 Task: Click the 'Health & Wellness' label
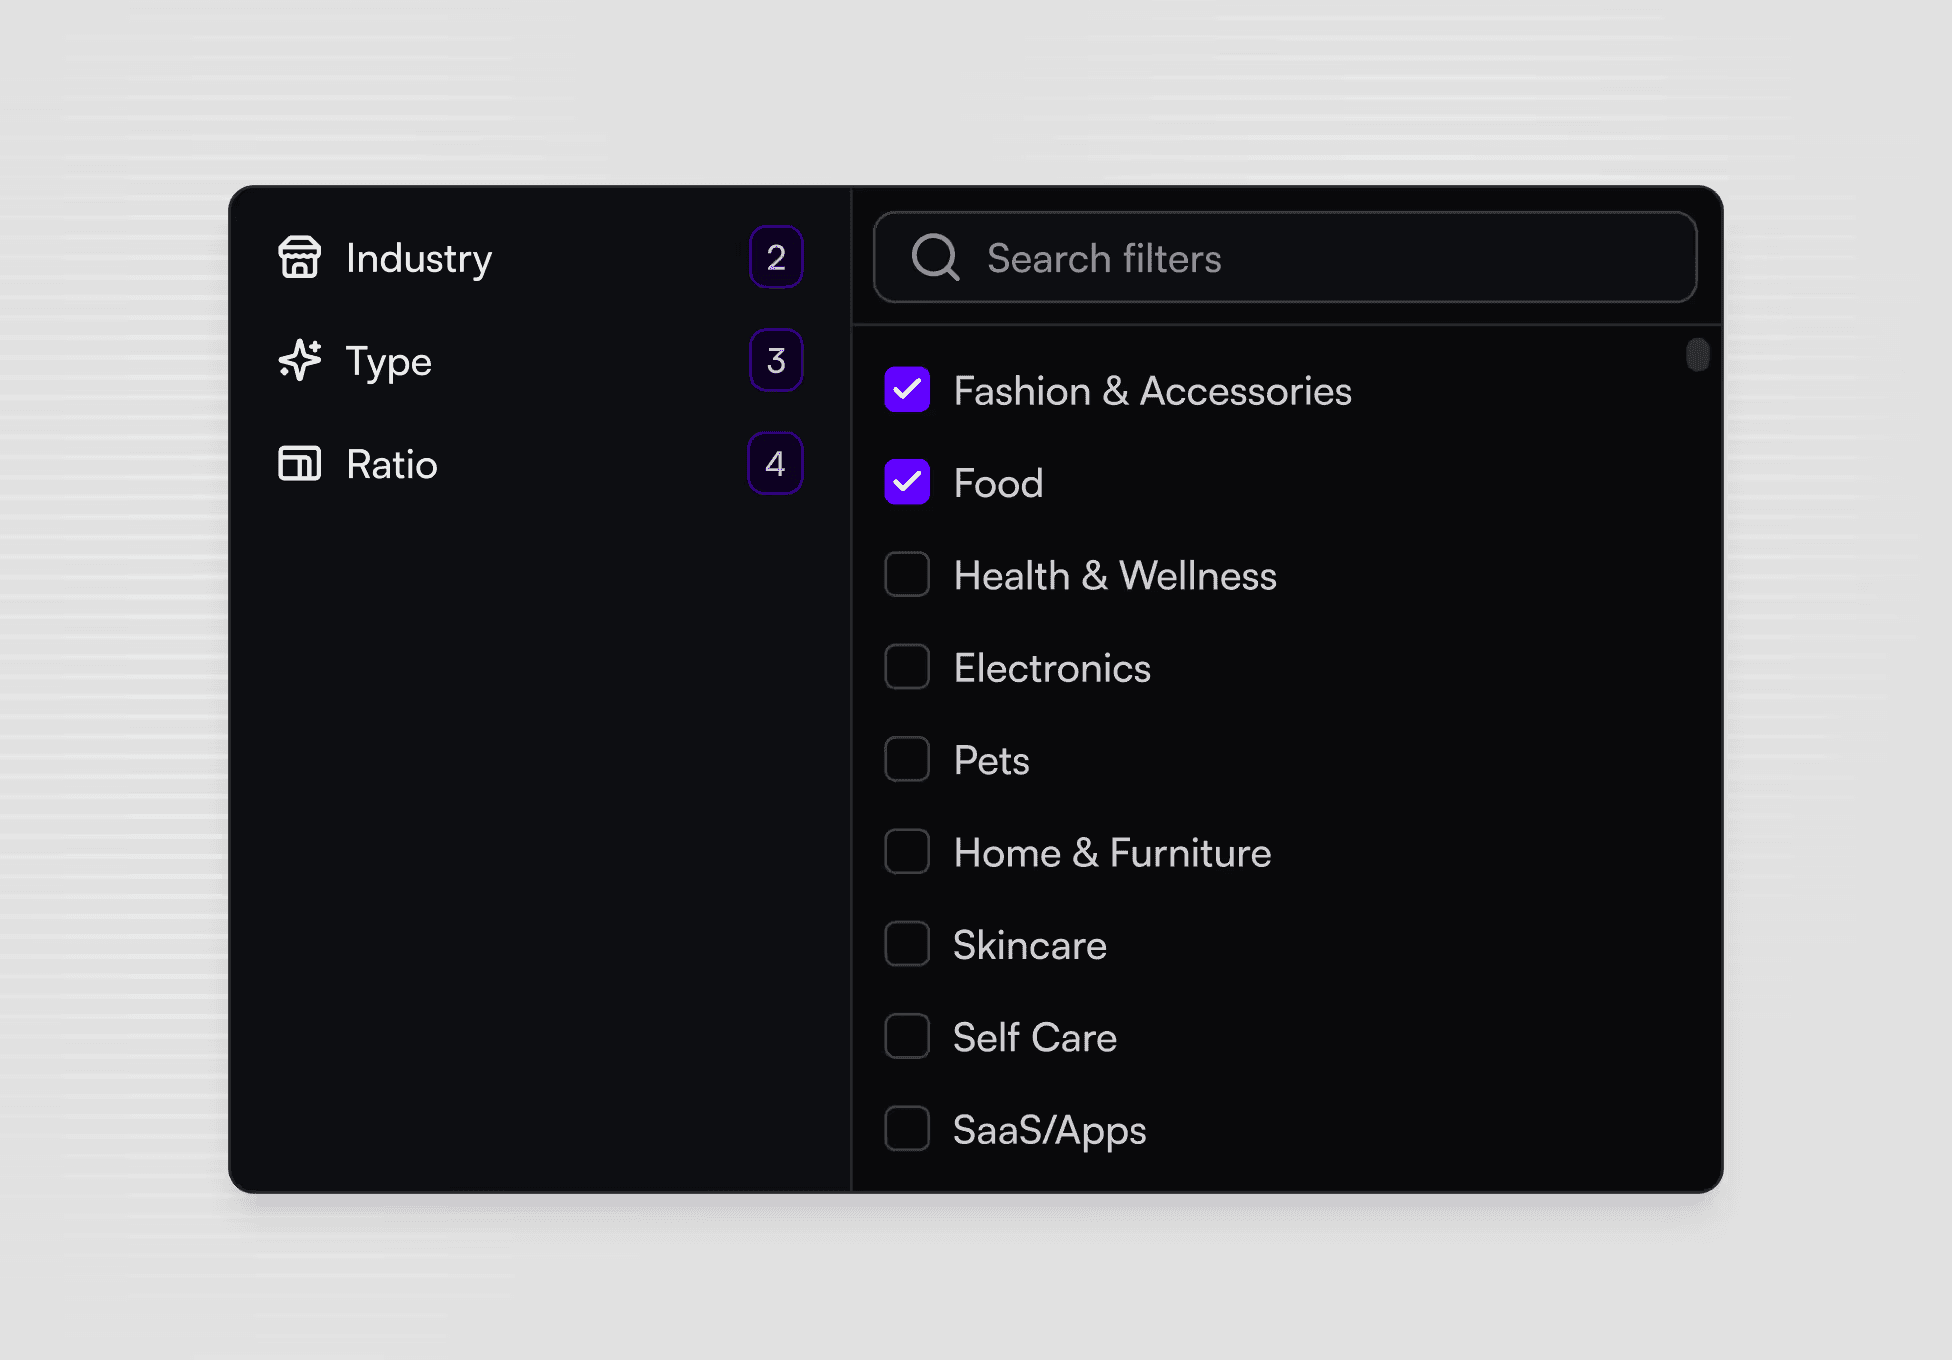(1115, 575)
